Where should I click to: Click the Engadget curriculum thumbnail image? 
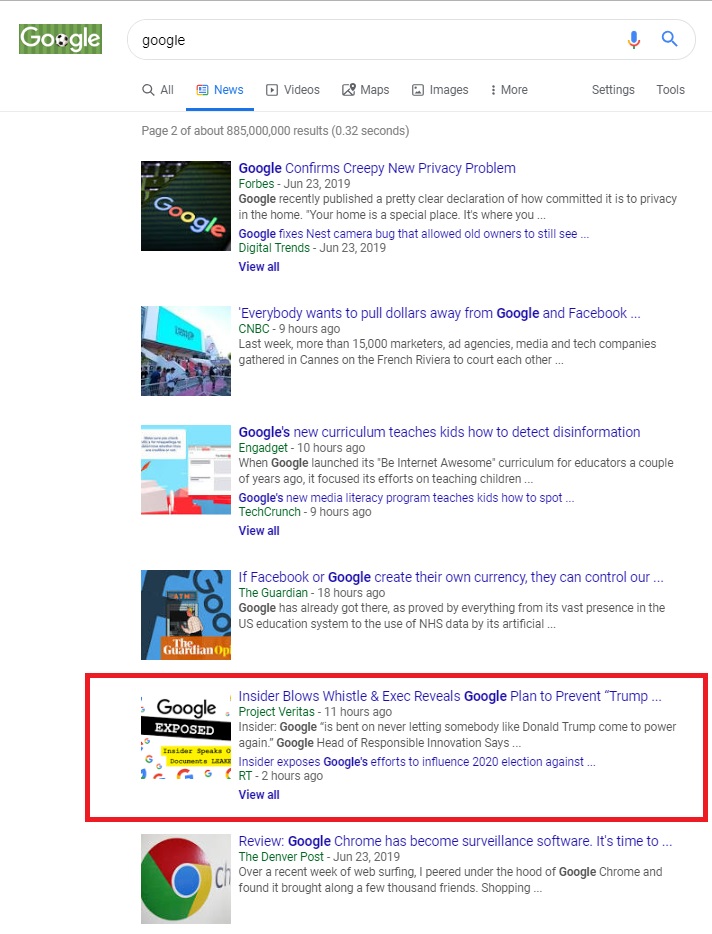(x=186, y=469)
